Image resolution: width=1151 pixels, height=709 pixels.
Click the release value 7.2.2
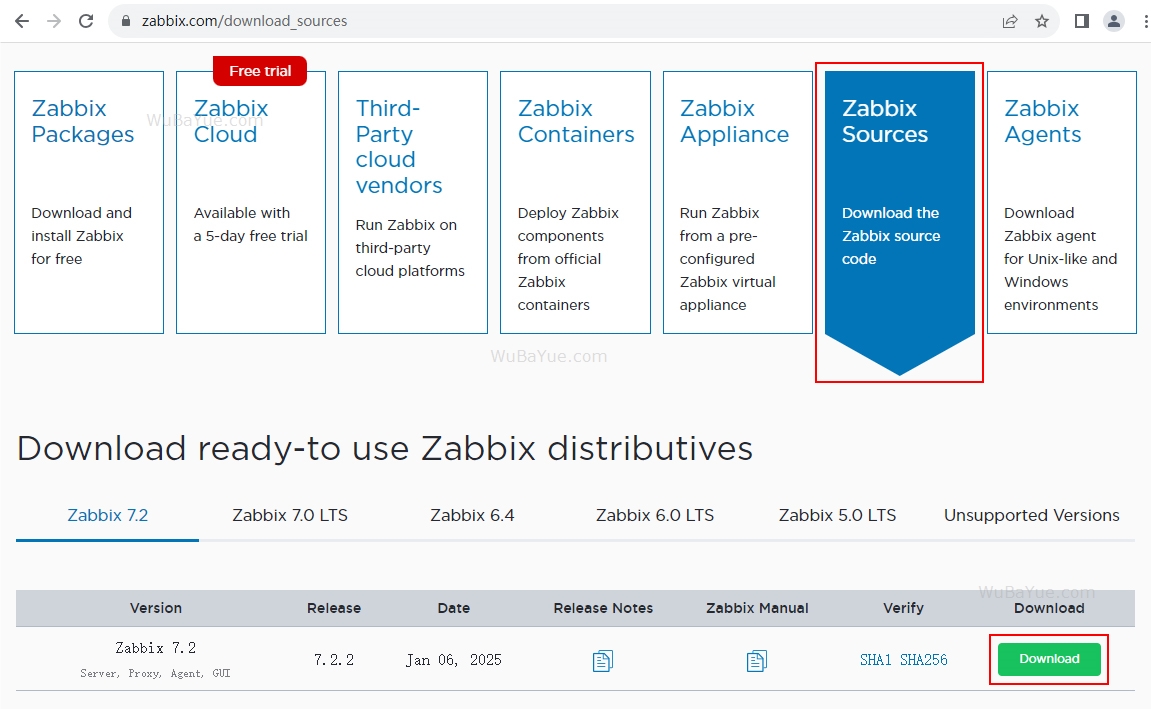coord(334,660)
